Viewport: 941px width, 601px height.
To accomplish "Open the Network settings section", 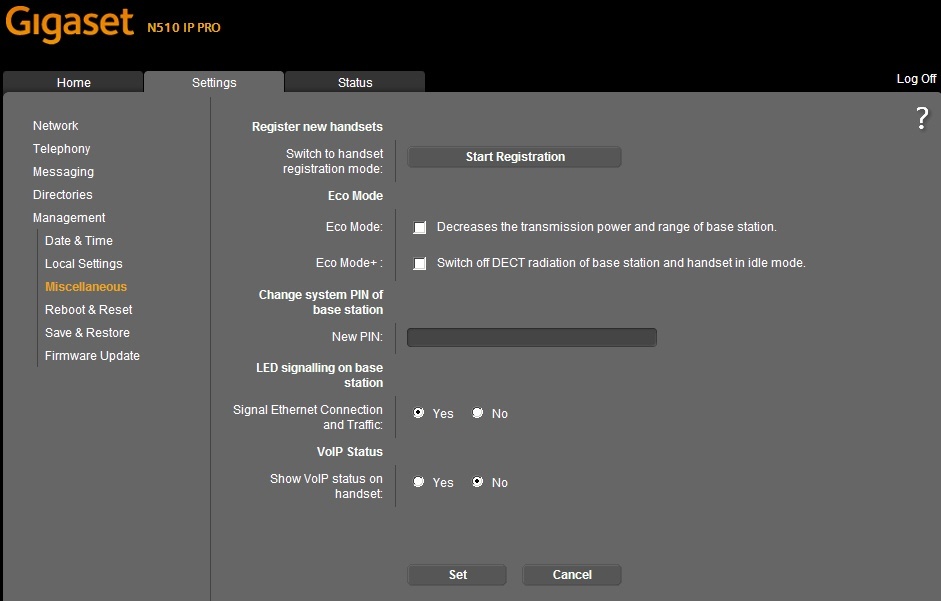I will 55,125.
